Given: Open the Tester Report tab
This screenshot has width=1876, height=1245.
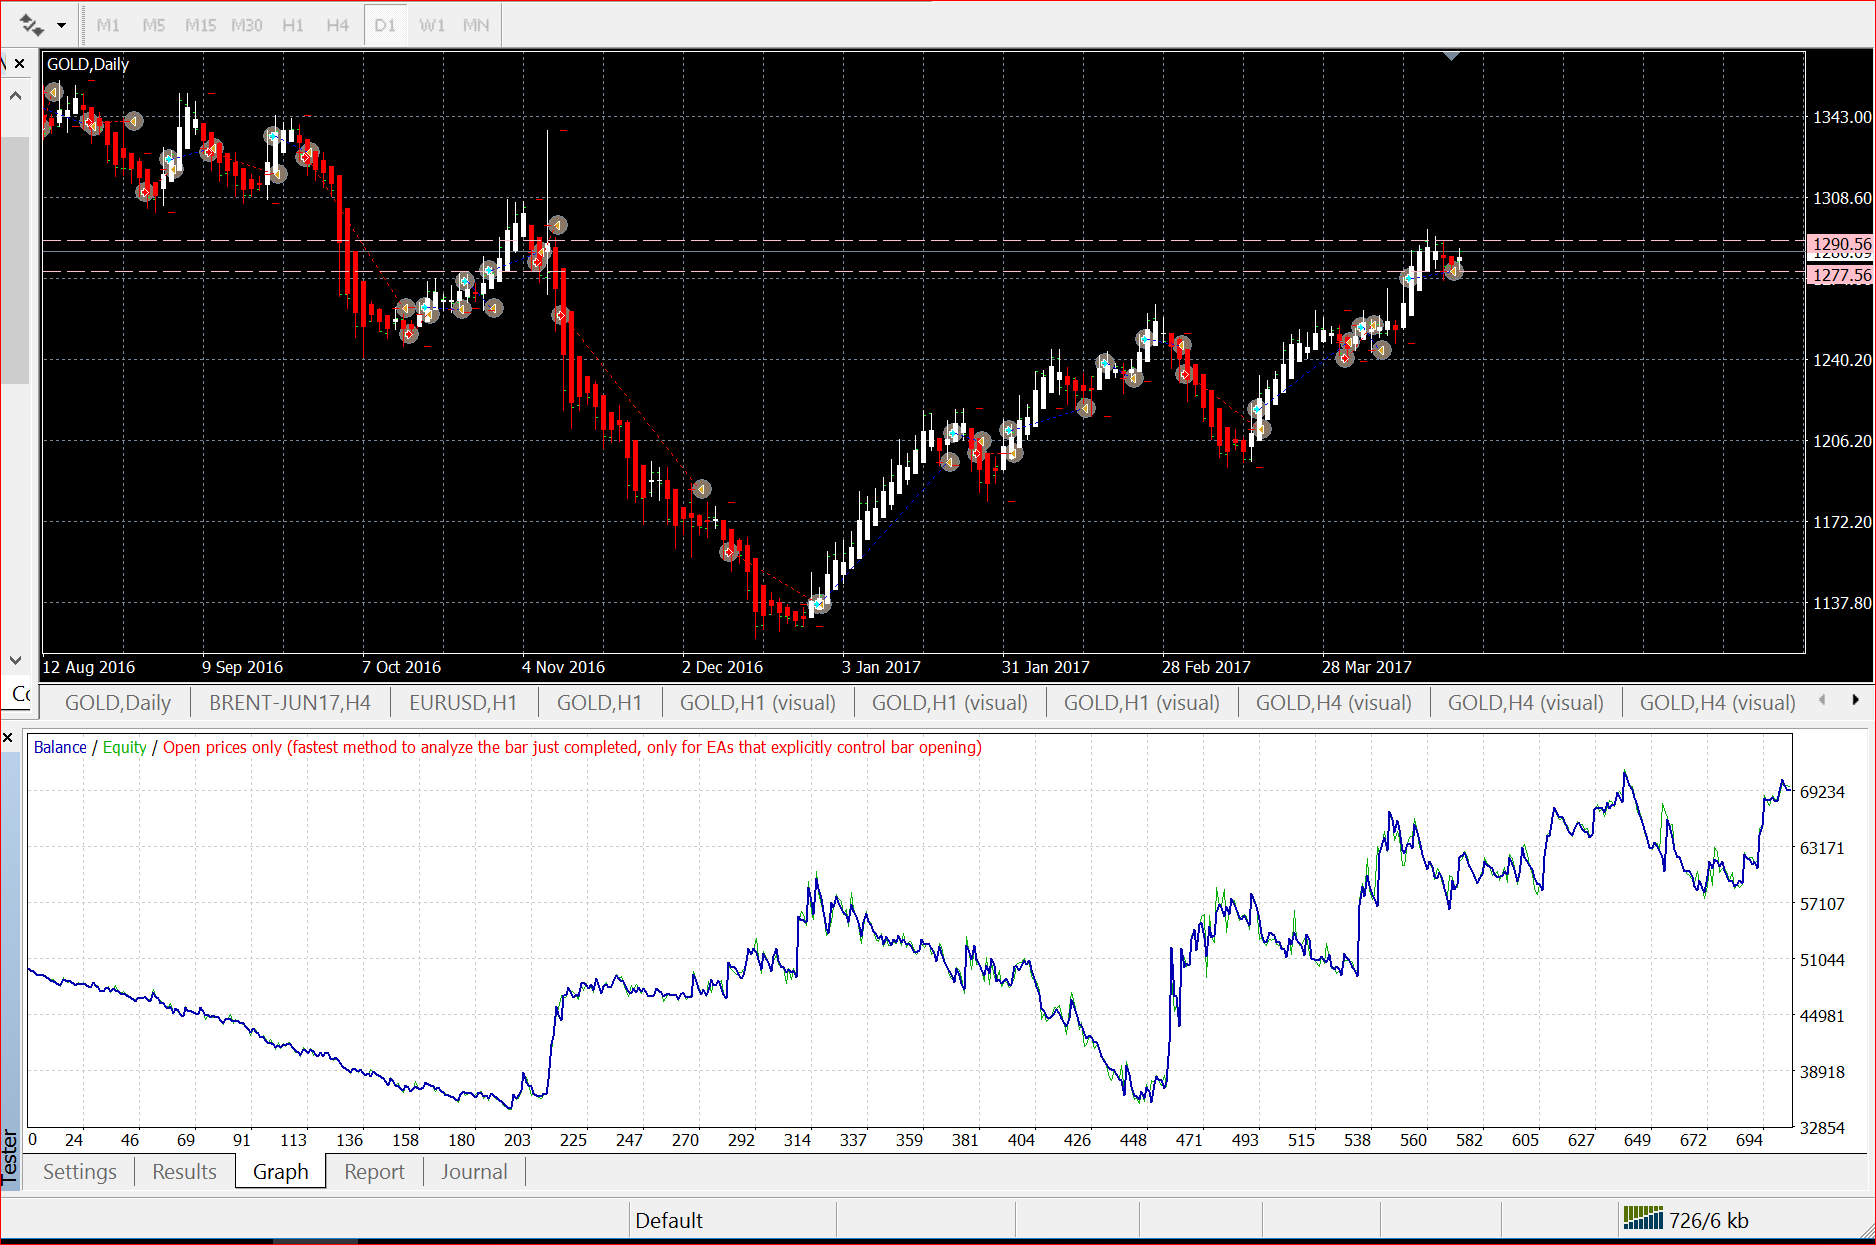Looking at the screenshot, I should [375, 1172].
